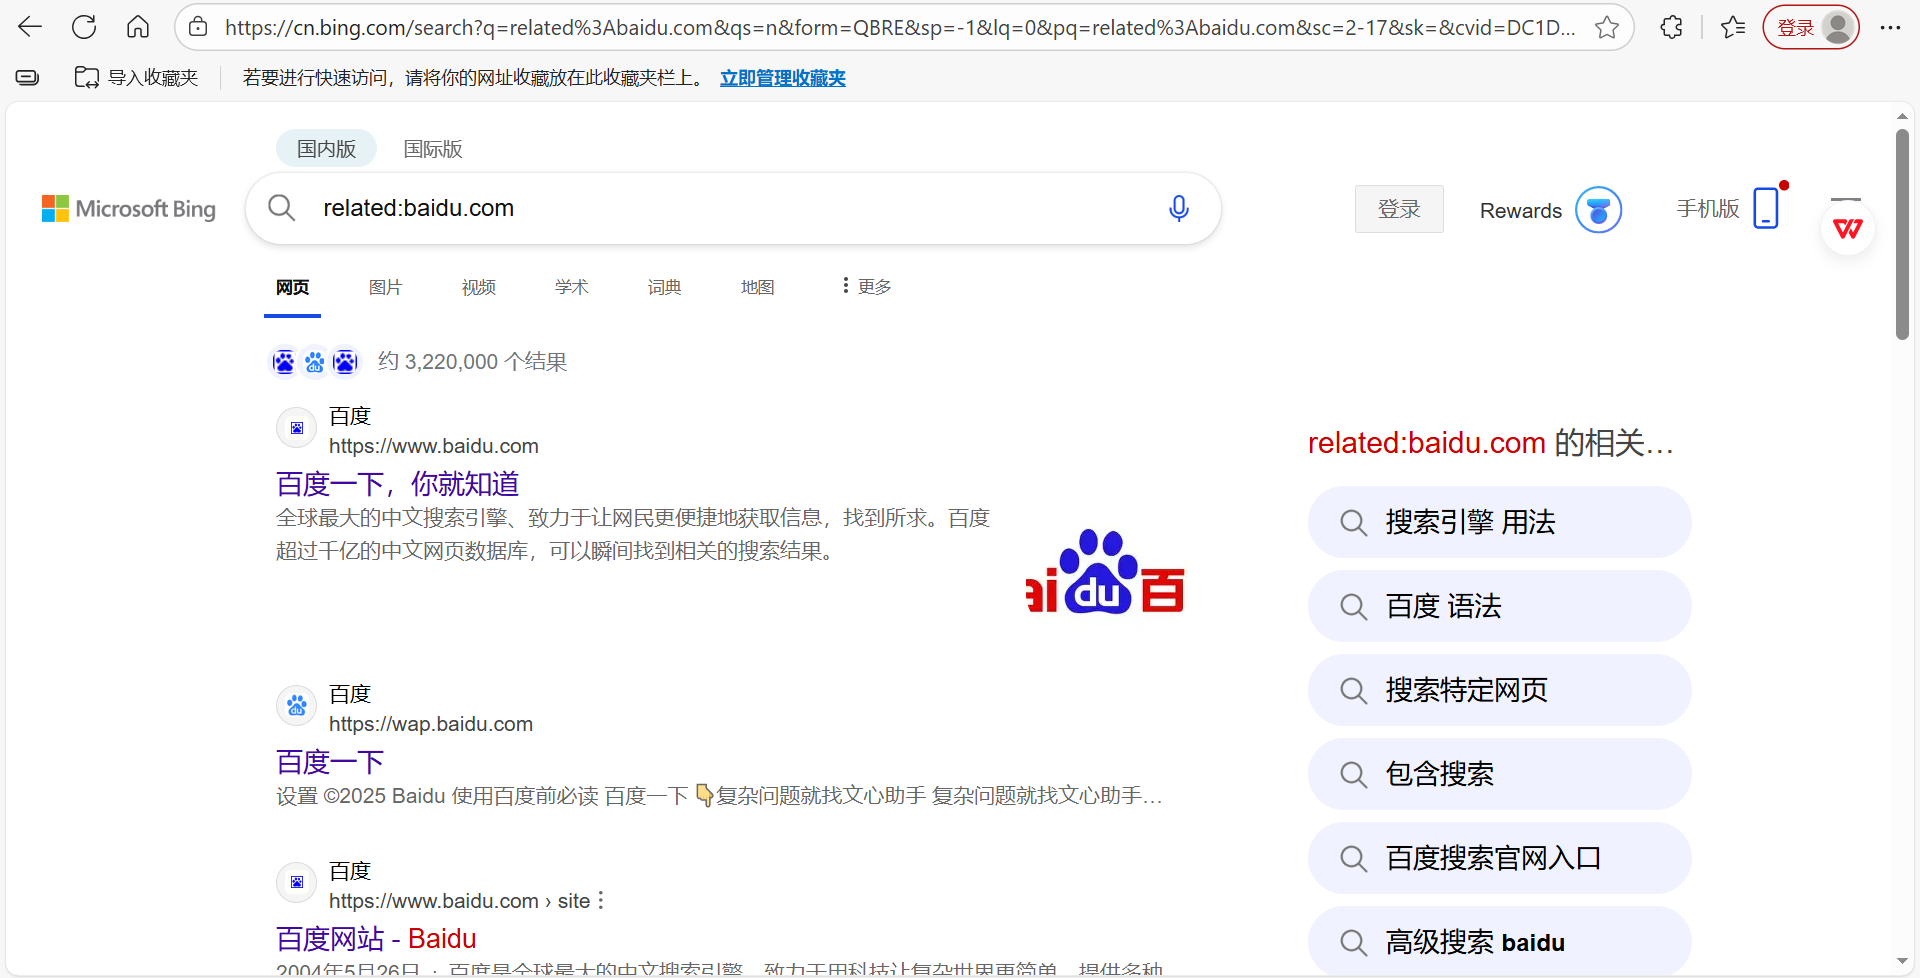The height and width of the screenshot is (978, 1920).
Task: Click the favicon beside https://wap.baidu.com result
Action: click(297, 706)
